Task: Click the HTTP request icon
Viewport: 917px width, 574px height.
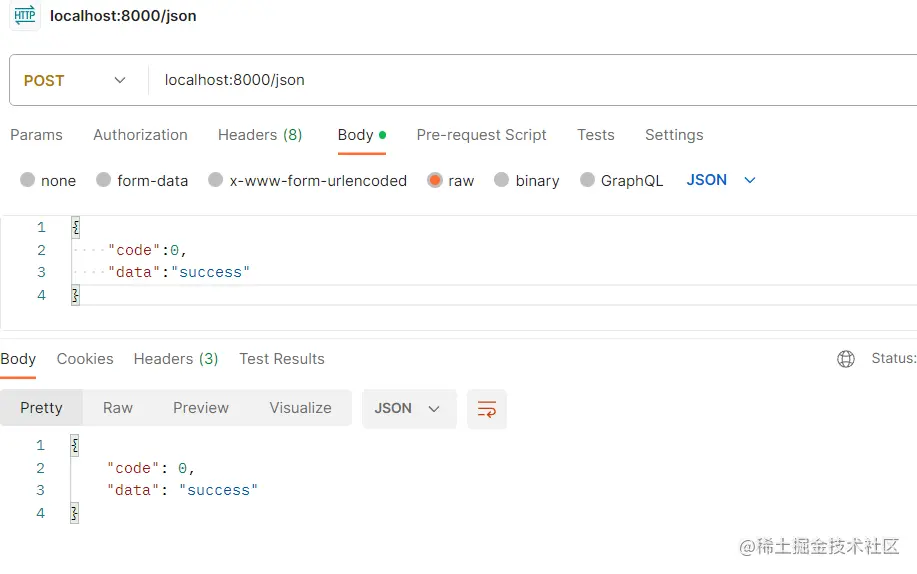Action: 25,16
